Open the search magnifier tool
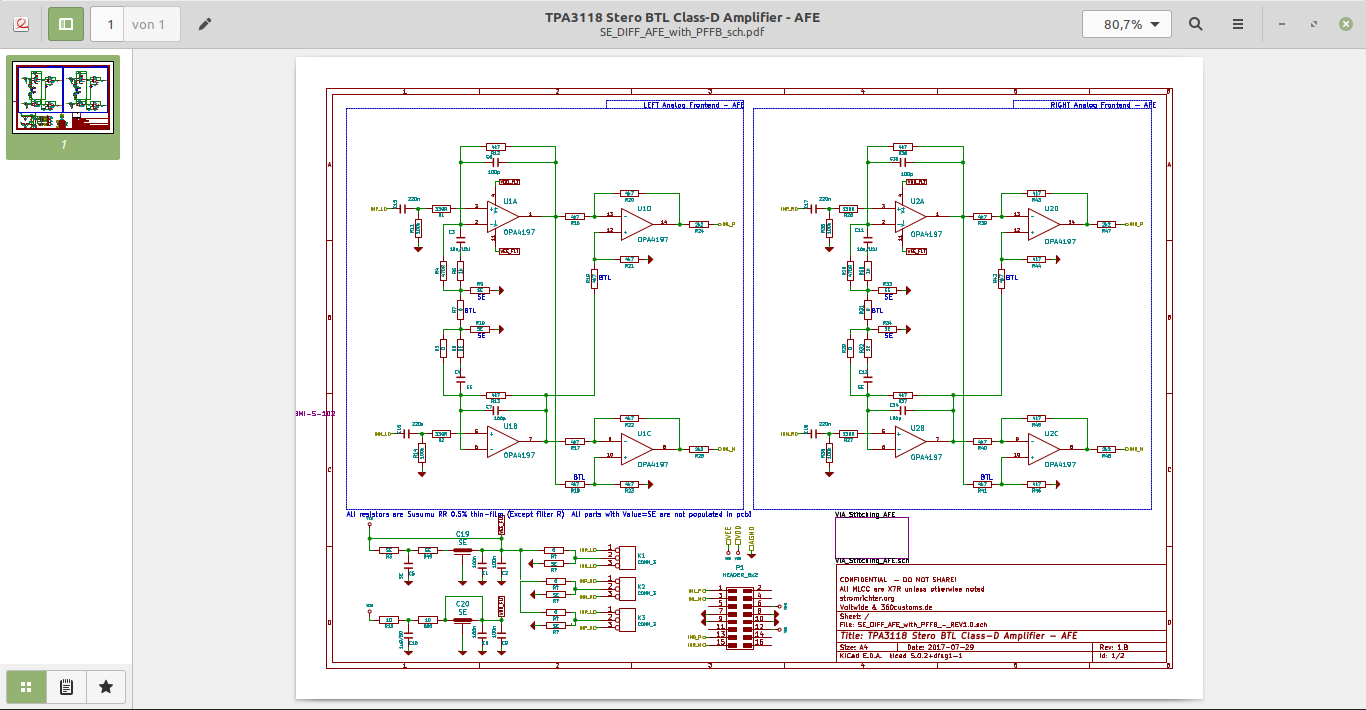This screenshot has height=710, width=1366. (1196, 24)
